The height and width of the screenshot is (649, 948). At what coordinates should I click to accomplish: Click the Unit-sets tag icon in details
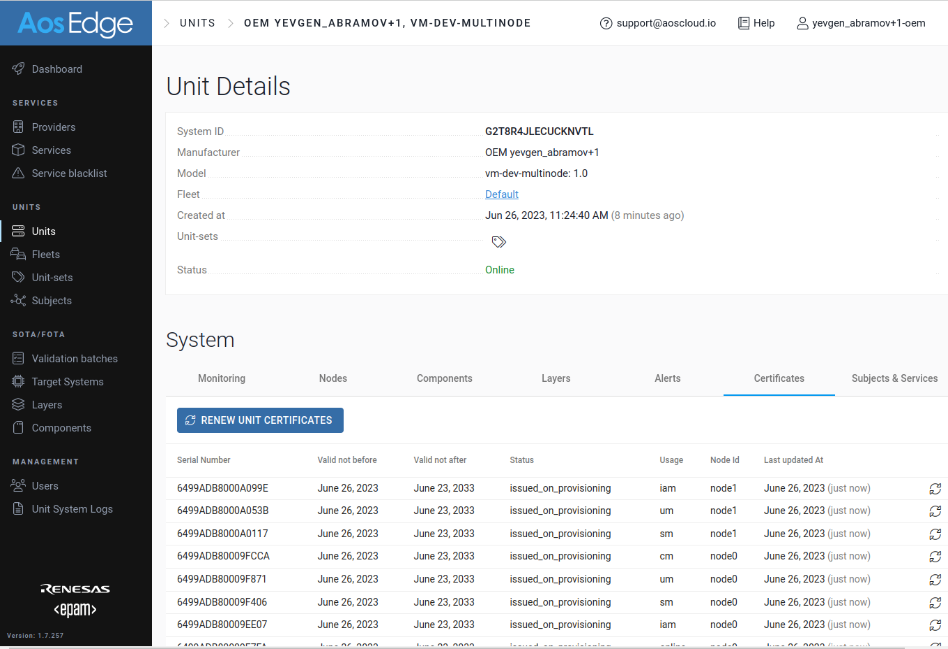click(x=498, y=242)
